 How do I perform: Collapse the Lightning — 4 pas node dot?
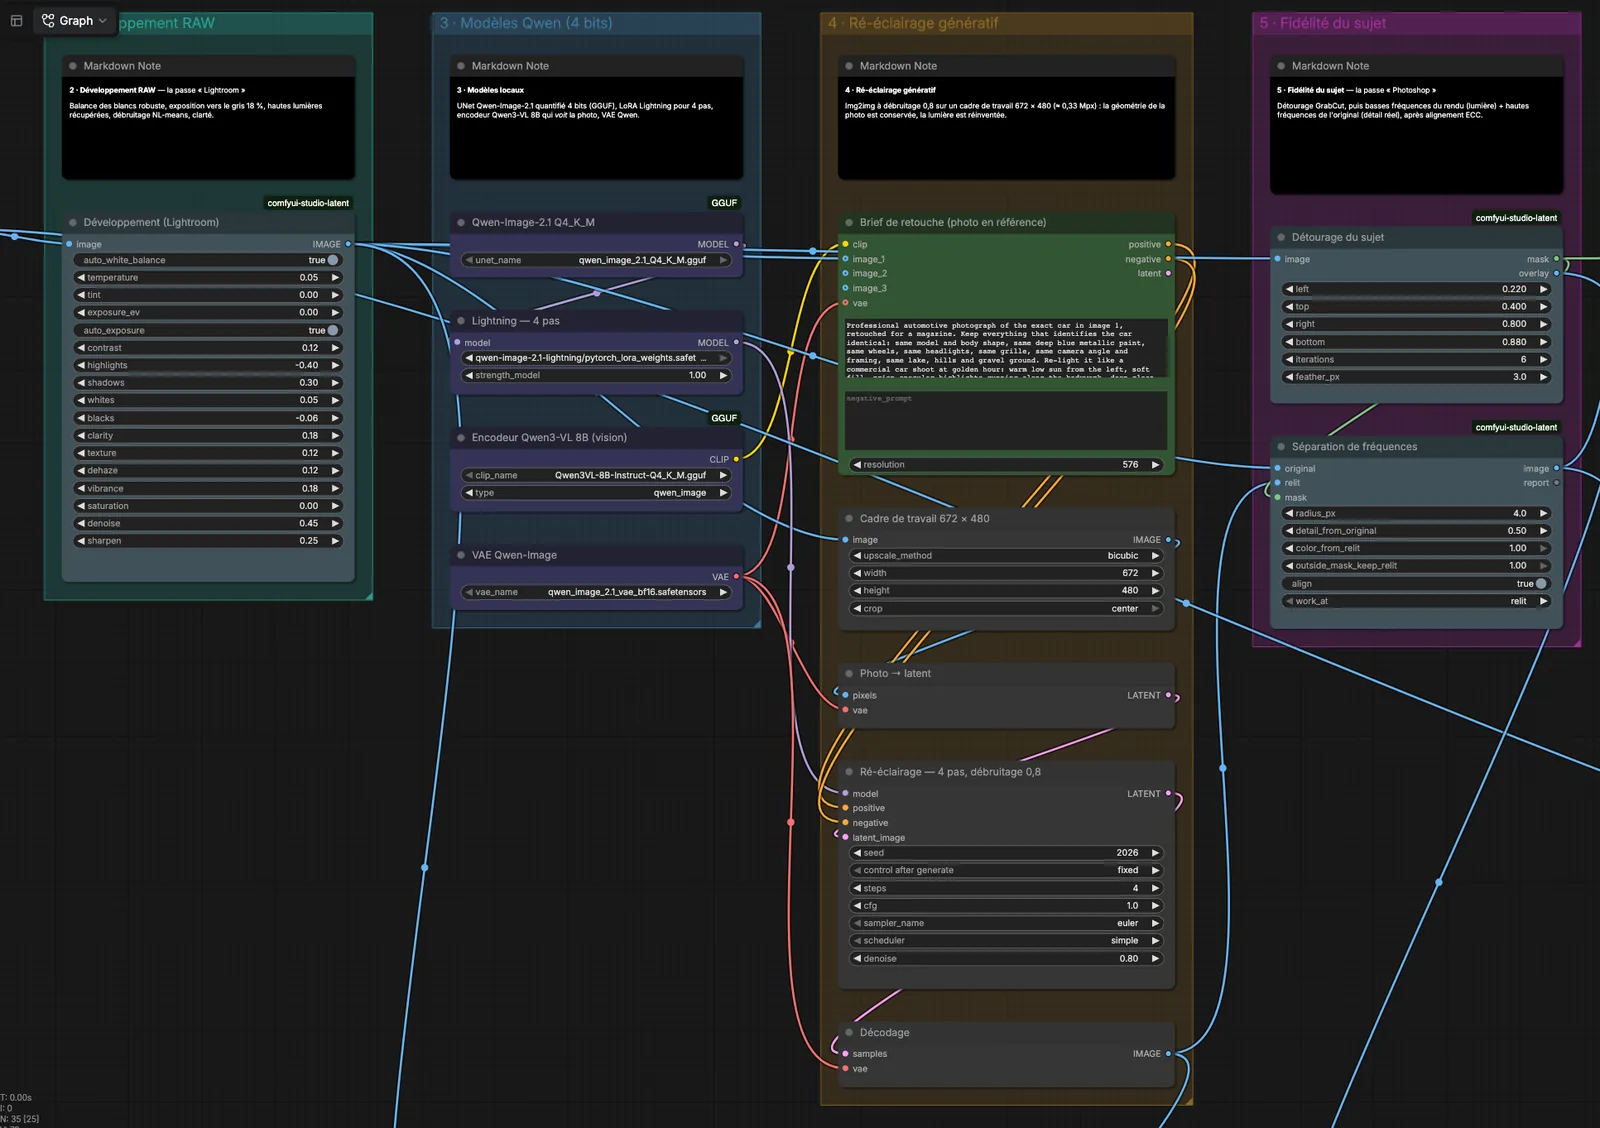coord(461,321)
